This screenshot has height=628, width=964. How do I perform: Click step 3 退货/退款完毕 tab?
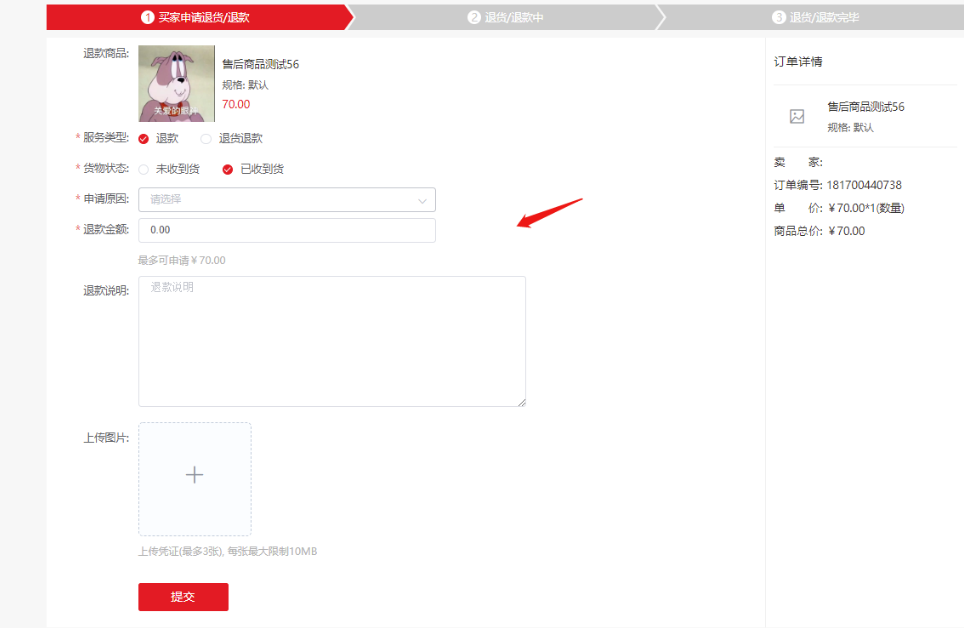point(815,17)
